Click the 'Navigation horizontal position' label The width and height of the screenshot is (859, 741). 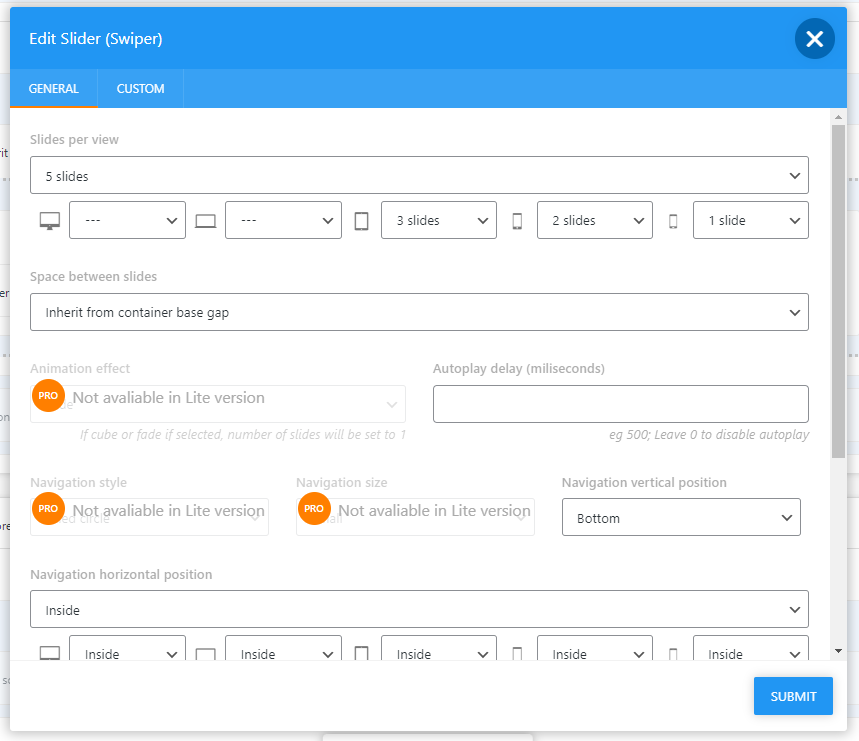121,575
